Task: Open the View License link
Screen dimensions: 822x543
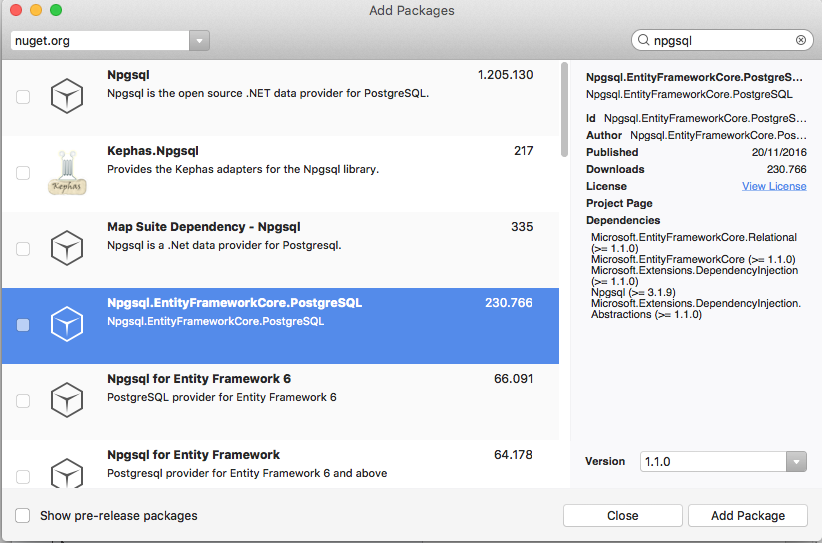Action: coord(774,186)
